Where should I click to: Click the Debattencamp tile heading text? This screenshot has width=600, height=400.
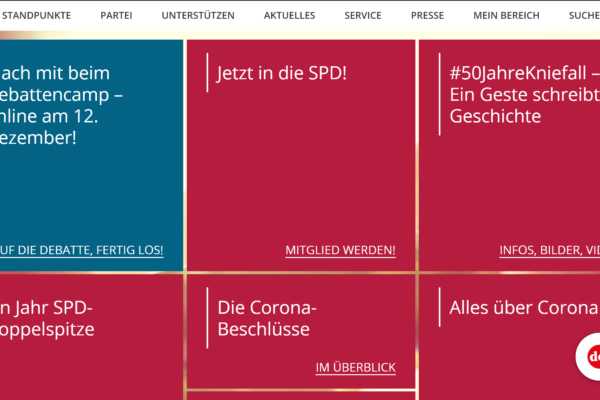61,105
